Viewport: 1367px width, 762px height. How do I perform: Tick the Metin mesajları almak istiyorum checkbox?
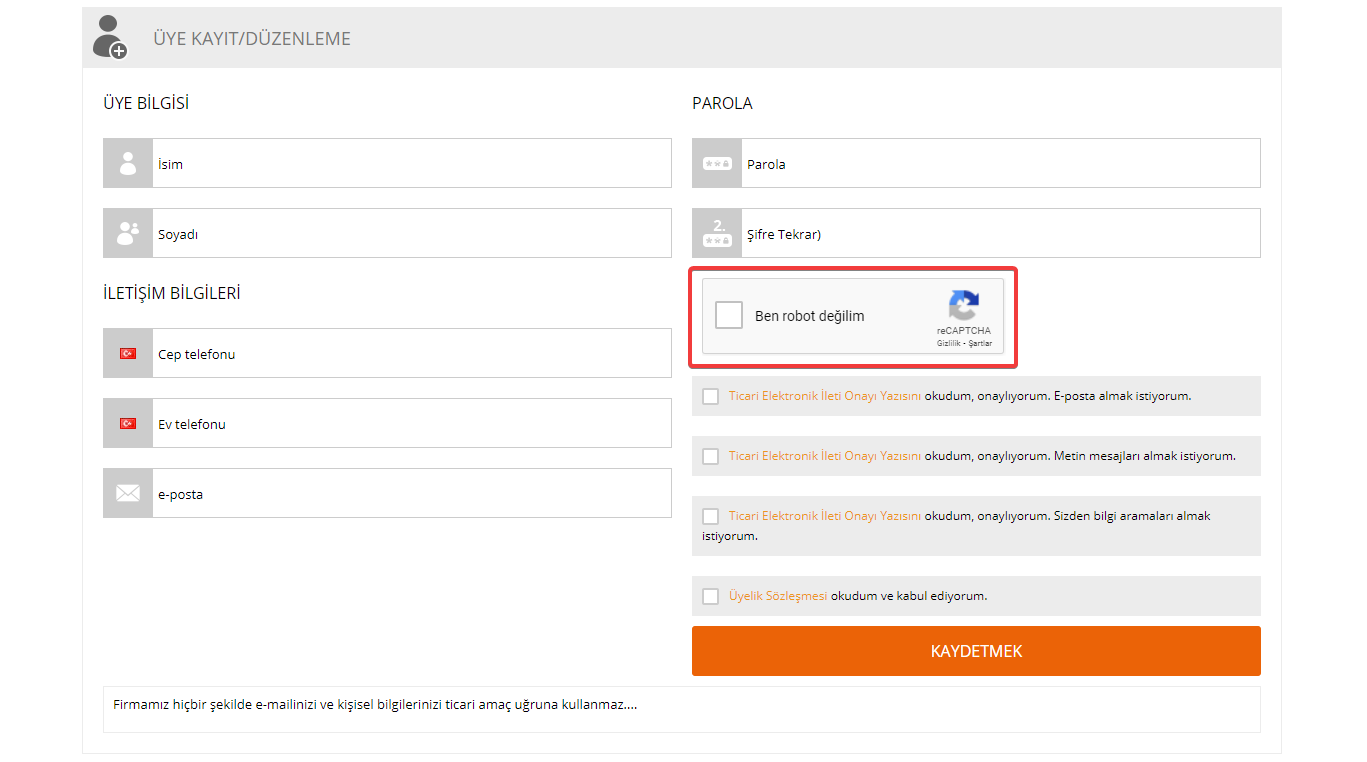point(710,456)
